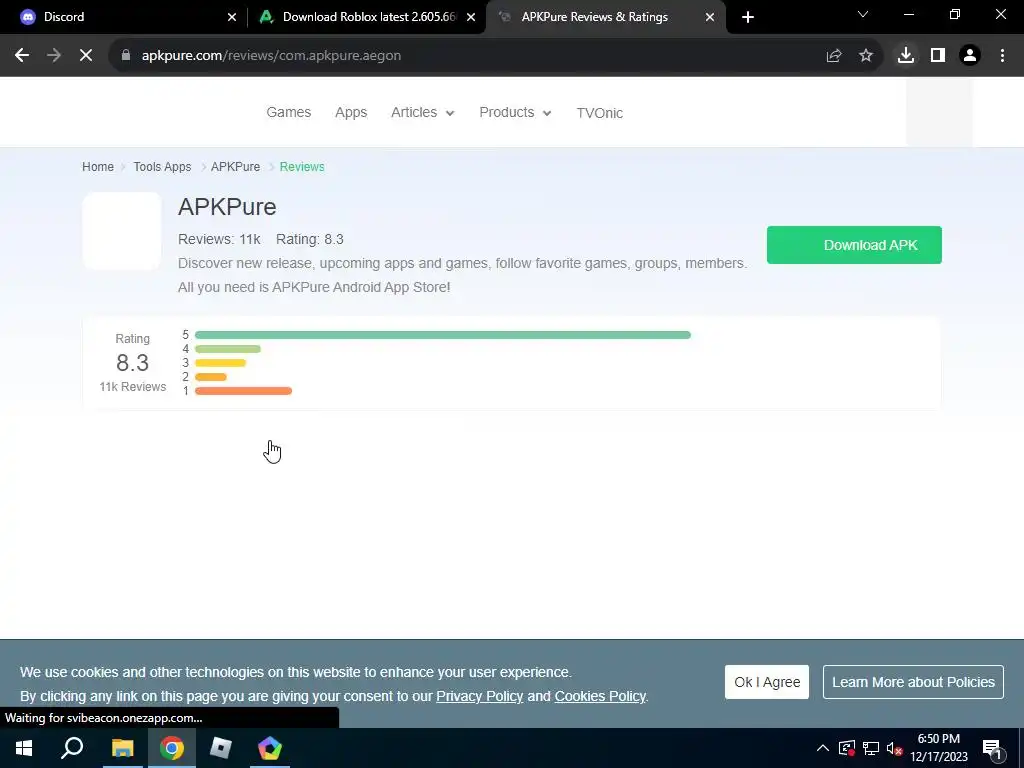Open the TVOnic menu link
This screenshot has width=1024, height=768.
click(600, 113)
